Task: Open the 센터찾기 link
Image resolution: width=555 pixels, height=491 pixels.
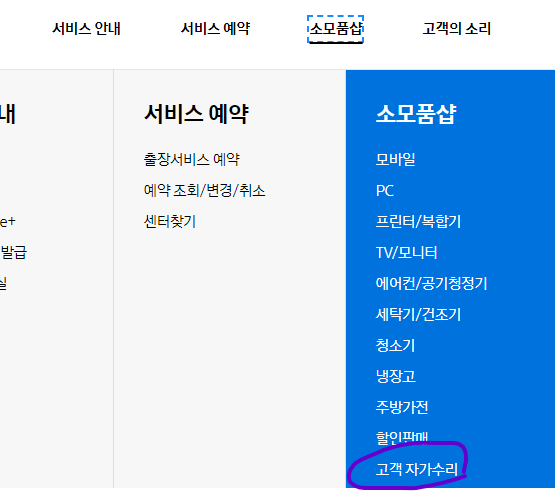Action: 170,222
